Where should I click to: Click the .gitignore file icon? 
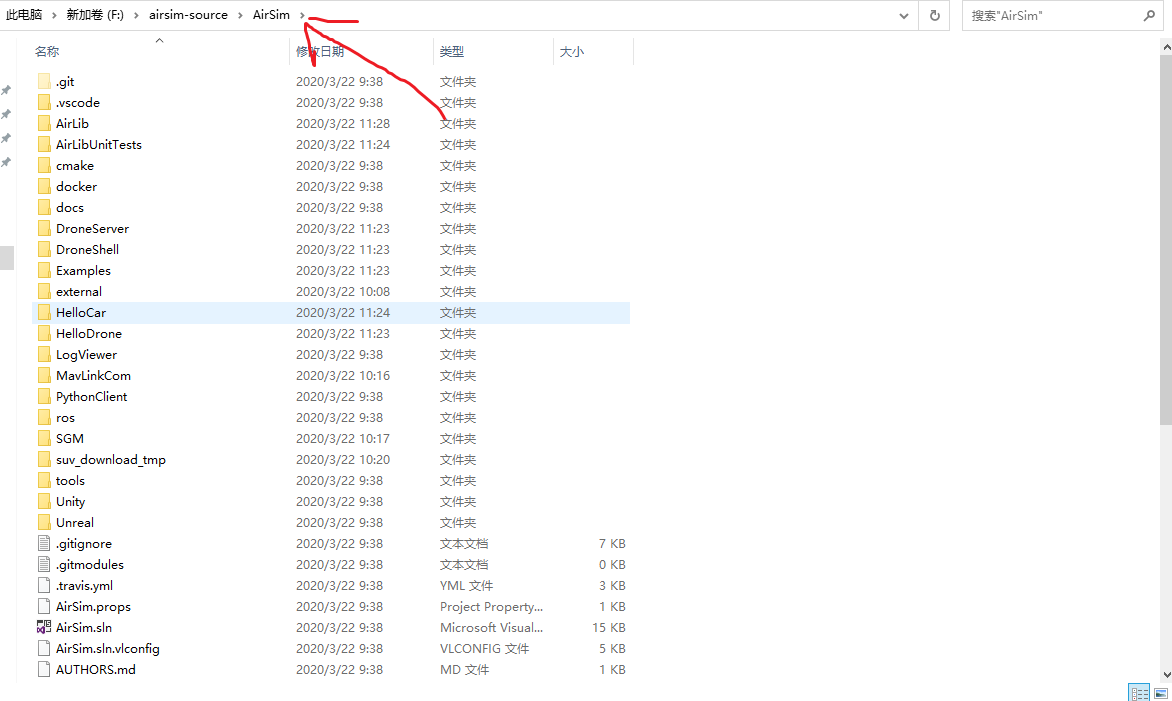44,543
